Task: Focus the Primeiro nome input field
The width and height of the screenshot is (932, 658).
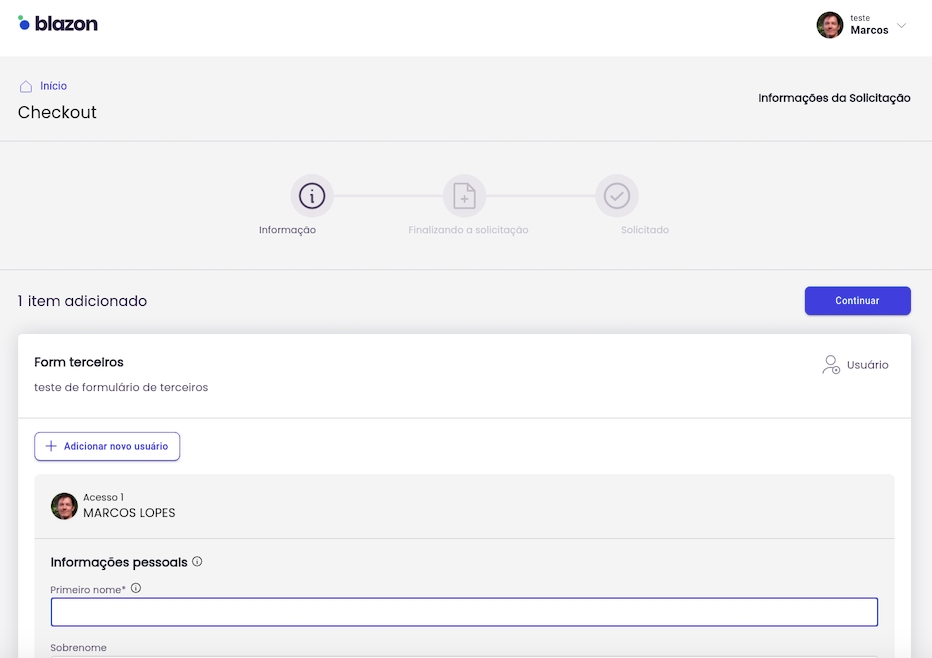Action: click(464, 612)
